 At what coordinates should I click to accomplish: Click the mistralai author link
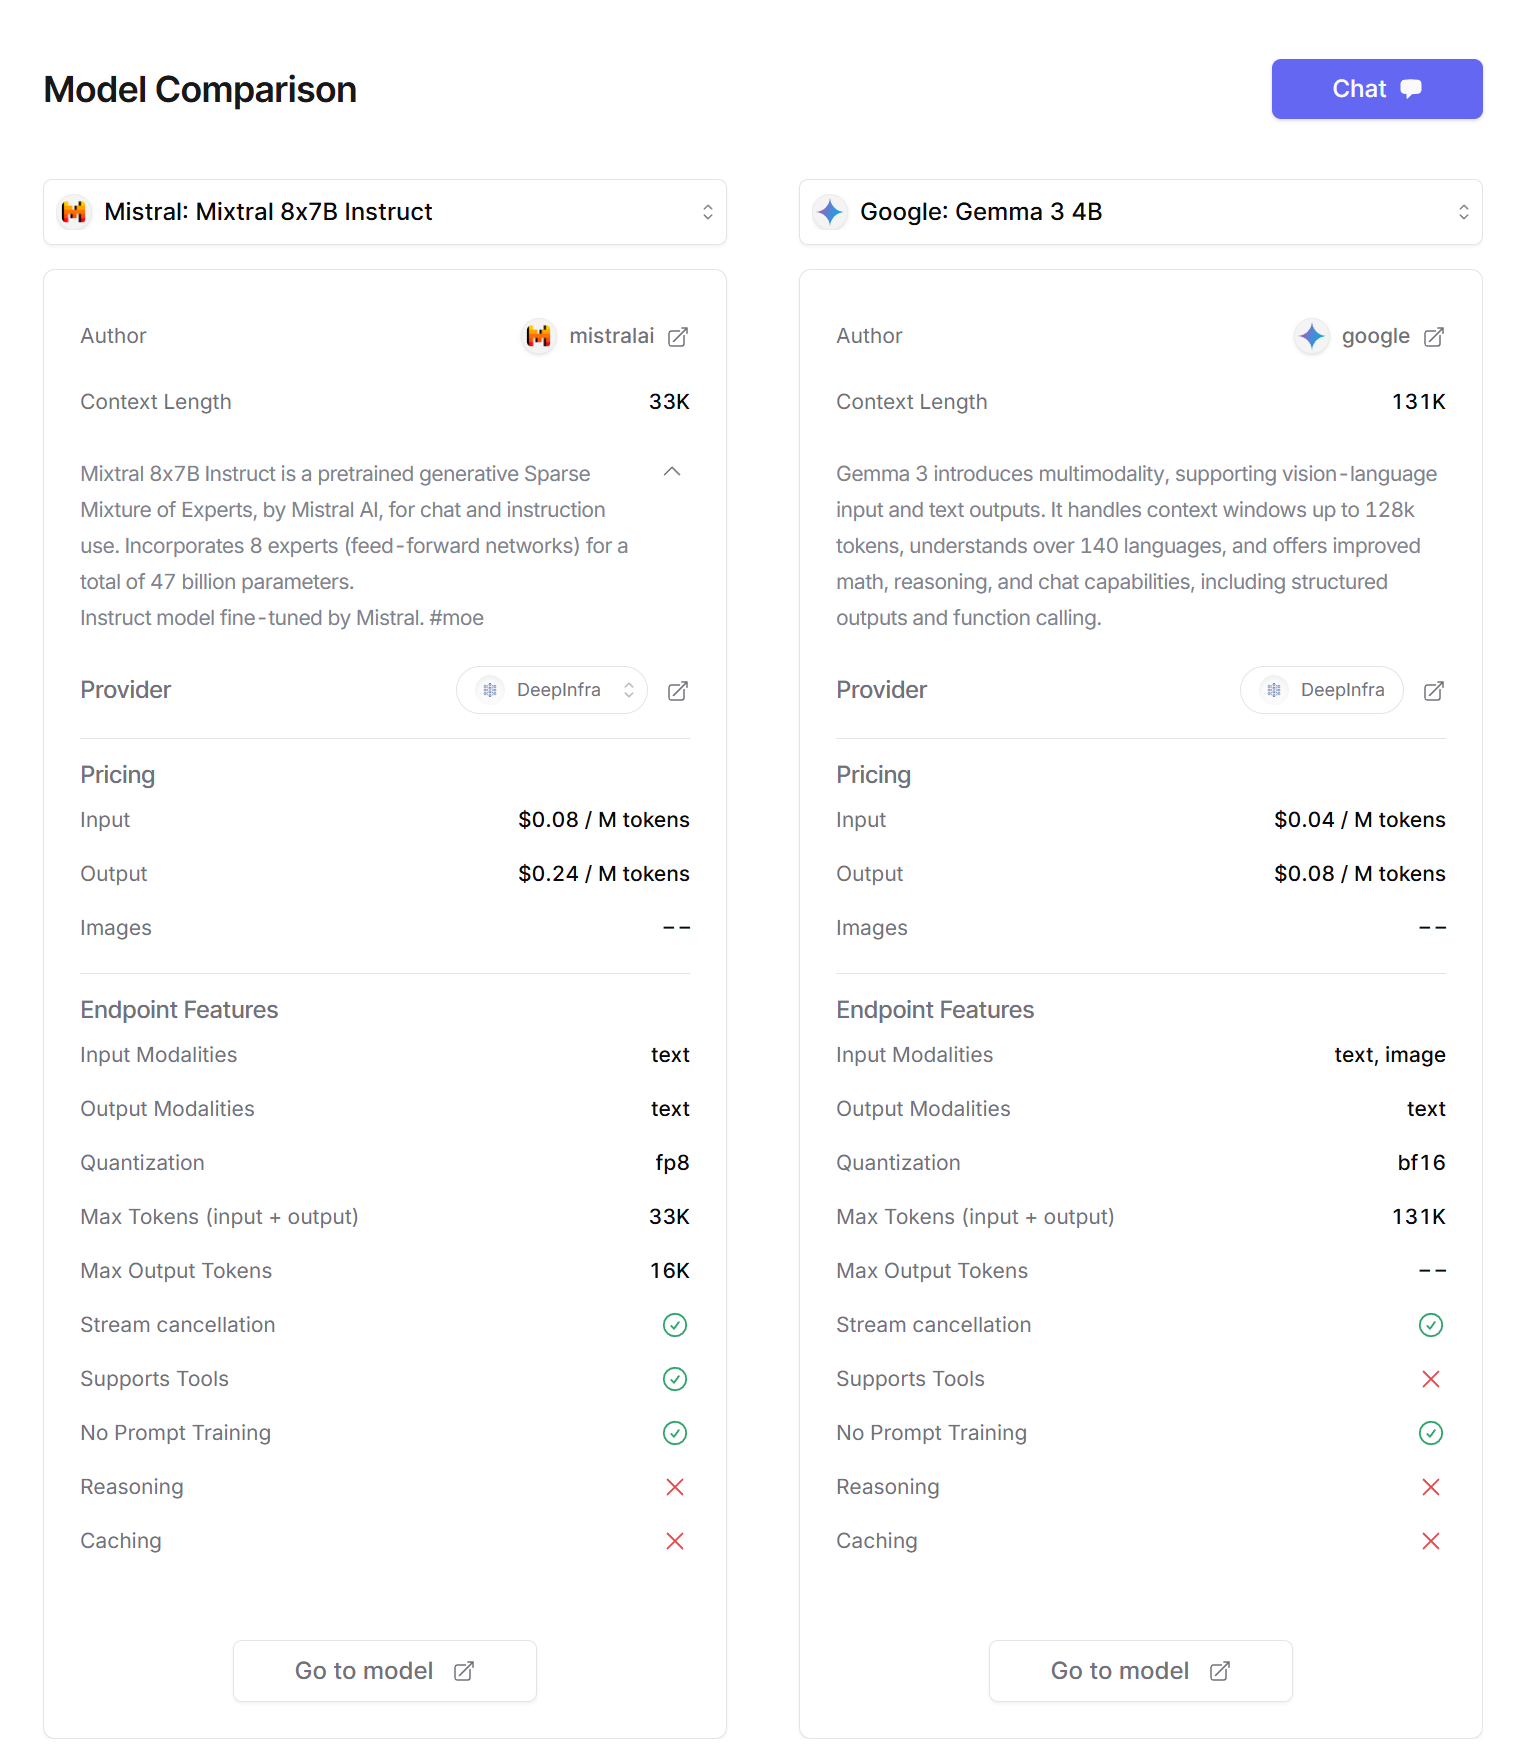pos(611,336)
